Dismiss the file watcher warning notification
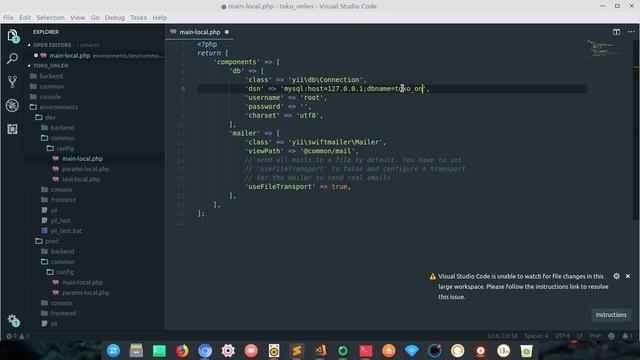The width and height of the screenshot is (640, 360). coord(628,276)
